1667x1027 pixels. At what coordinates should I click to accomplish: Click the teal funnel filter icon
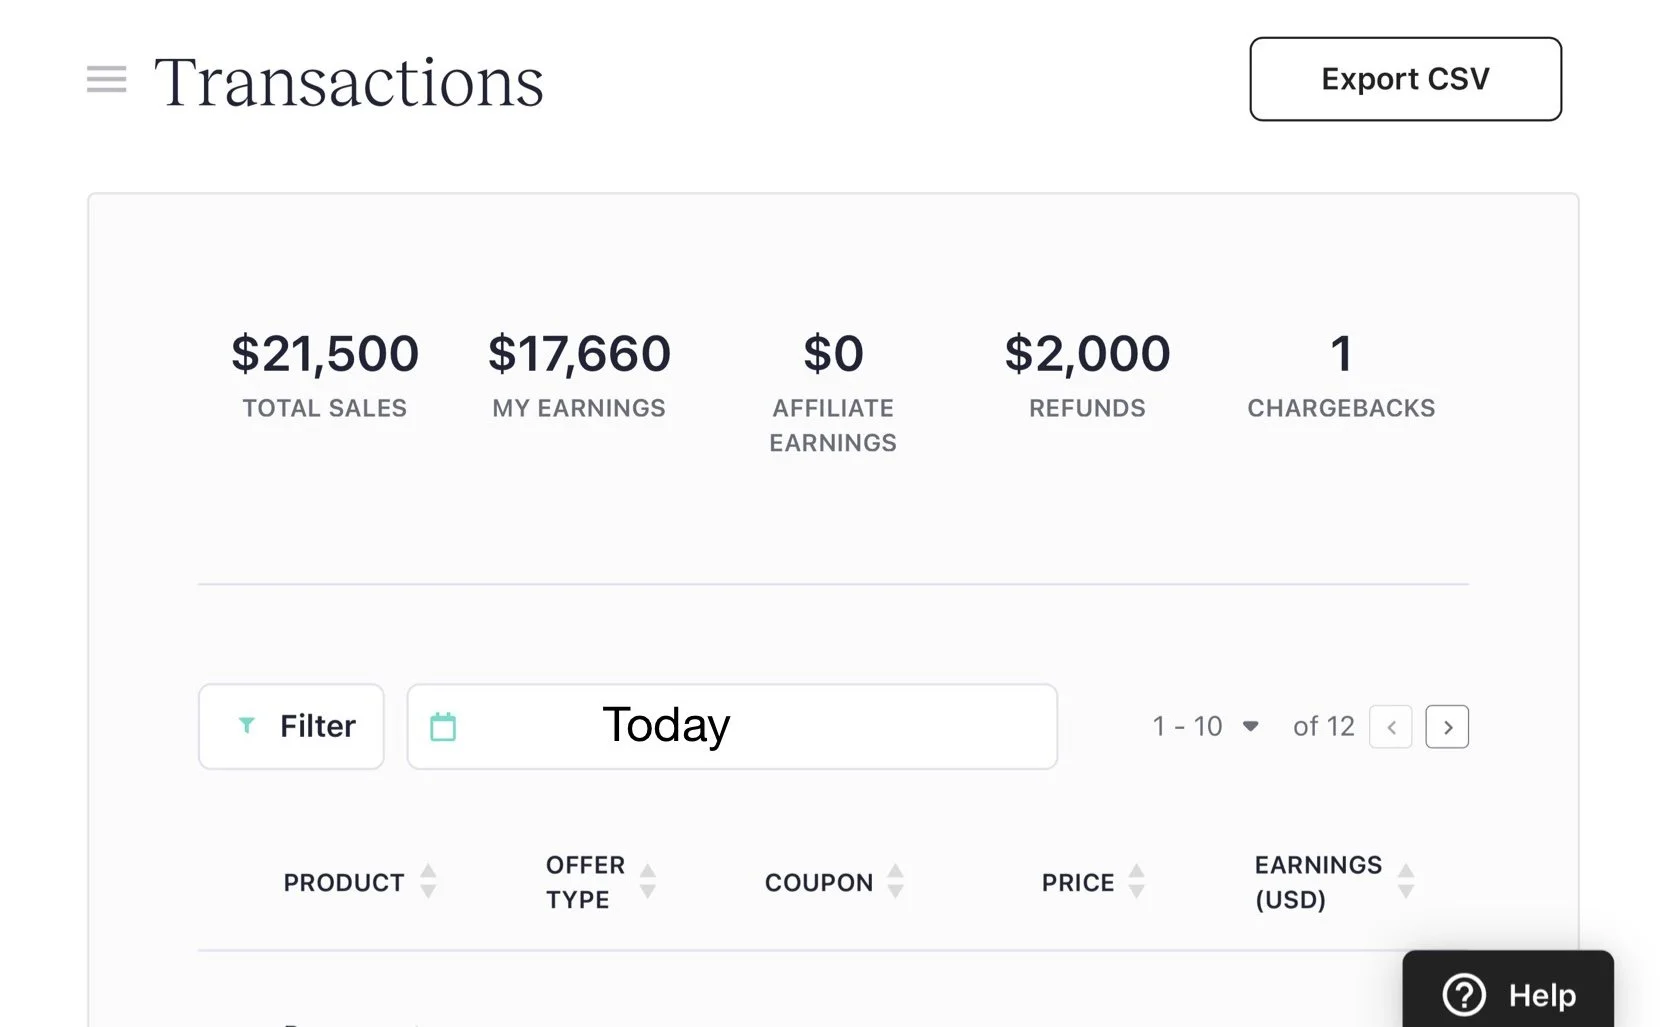[247, 726]
